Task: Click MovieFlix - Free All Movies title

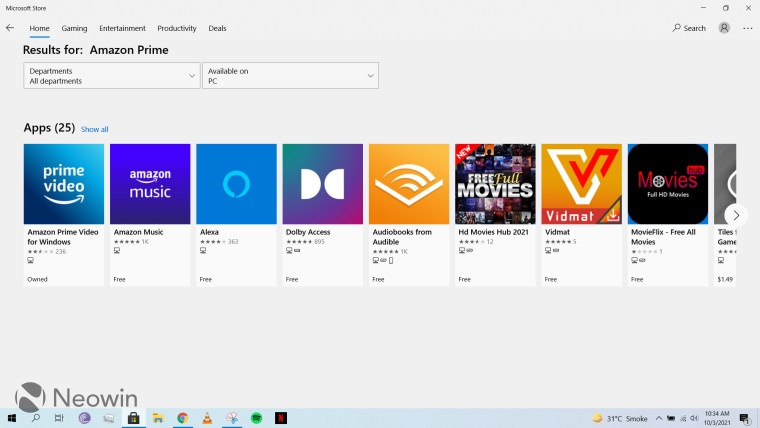Action: pos(663,237)
